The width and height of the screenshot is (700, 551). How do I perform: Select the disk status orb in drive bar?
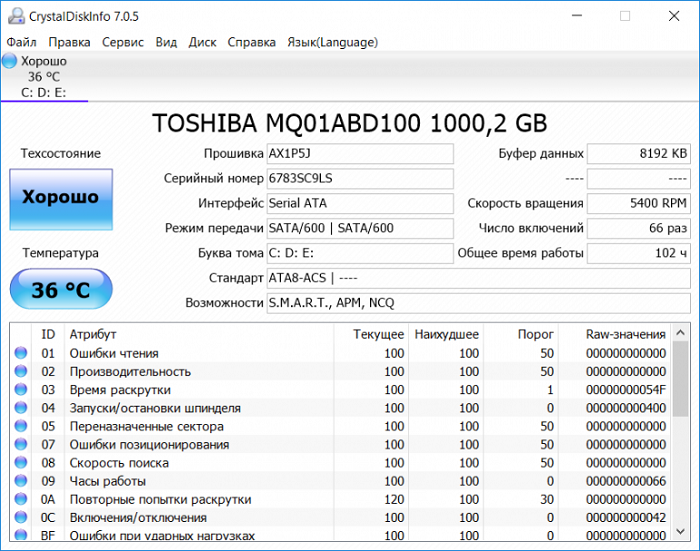click(9, 61)
